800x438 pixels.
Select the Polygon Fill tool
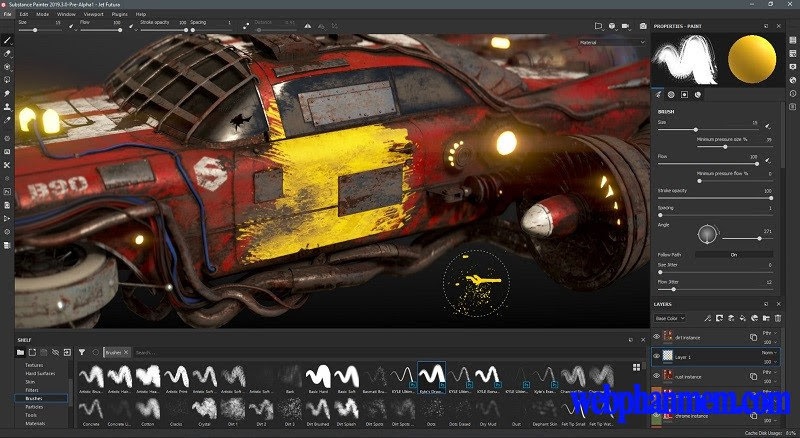(7, 80)
